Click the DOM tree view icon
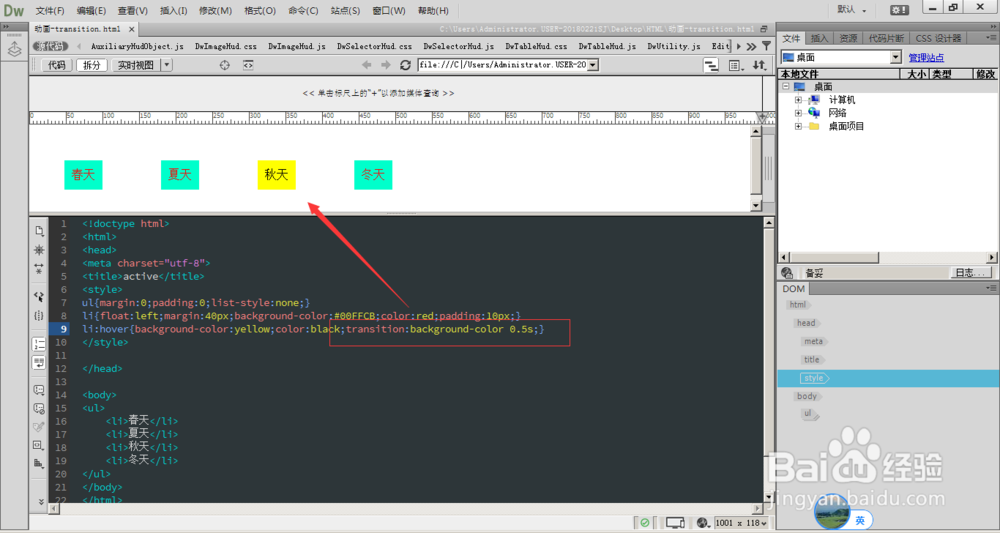This screenshot has height=533, width=1000. [x=710, y=65]
